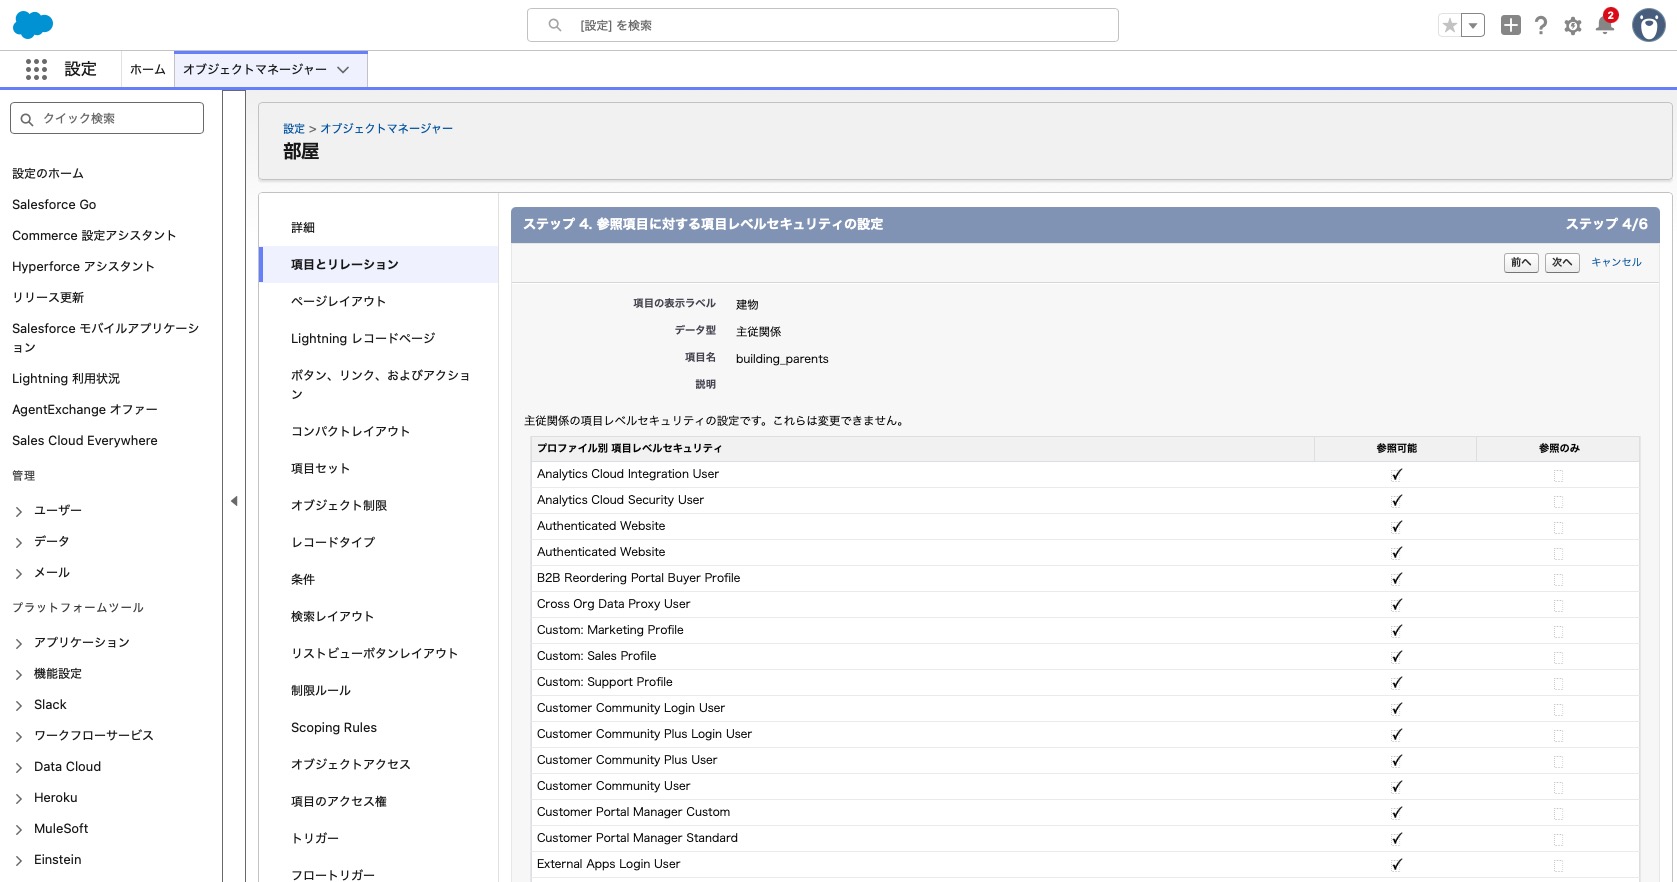Click the favorites star icon
The height and width of the screenshot is (882, 1677).
coord(1449,25)
